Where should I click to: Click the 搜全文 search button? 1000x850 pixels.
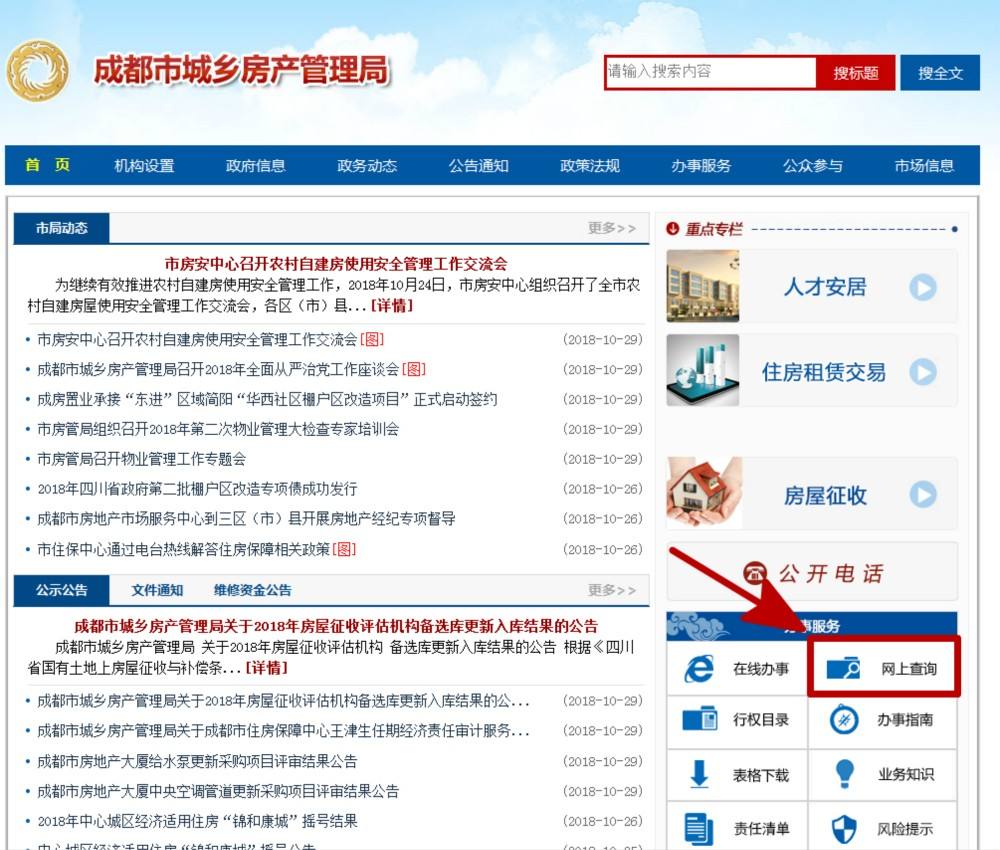point(940,73)
